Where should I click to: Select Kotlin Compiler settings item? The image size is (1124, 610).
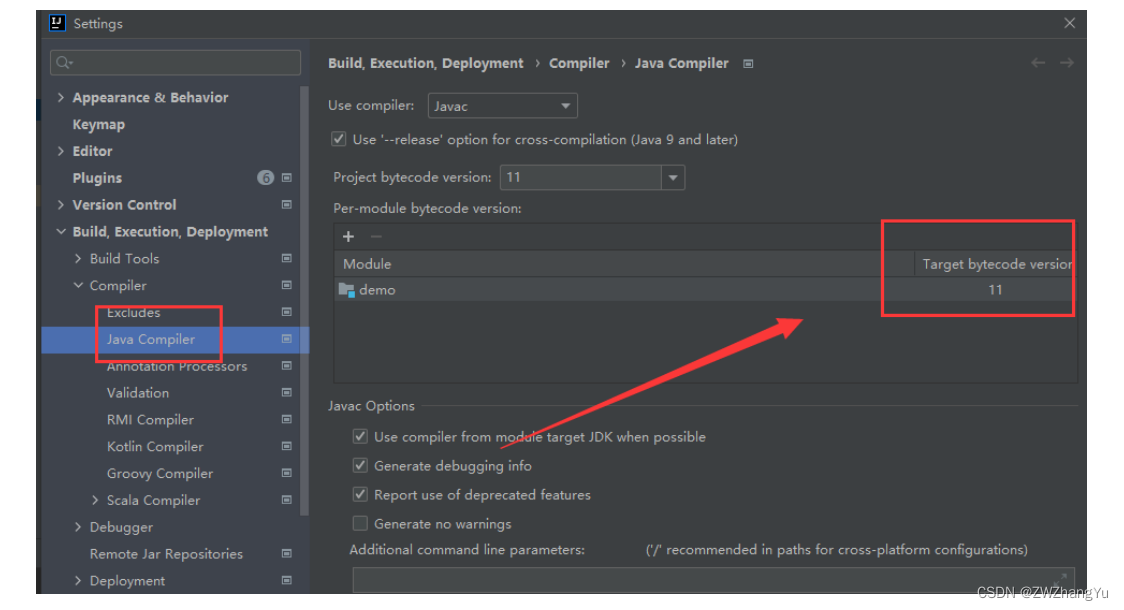click(x=155, y=447)
